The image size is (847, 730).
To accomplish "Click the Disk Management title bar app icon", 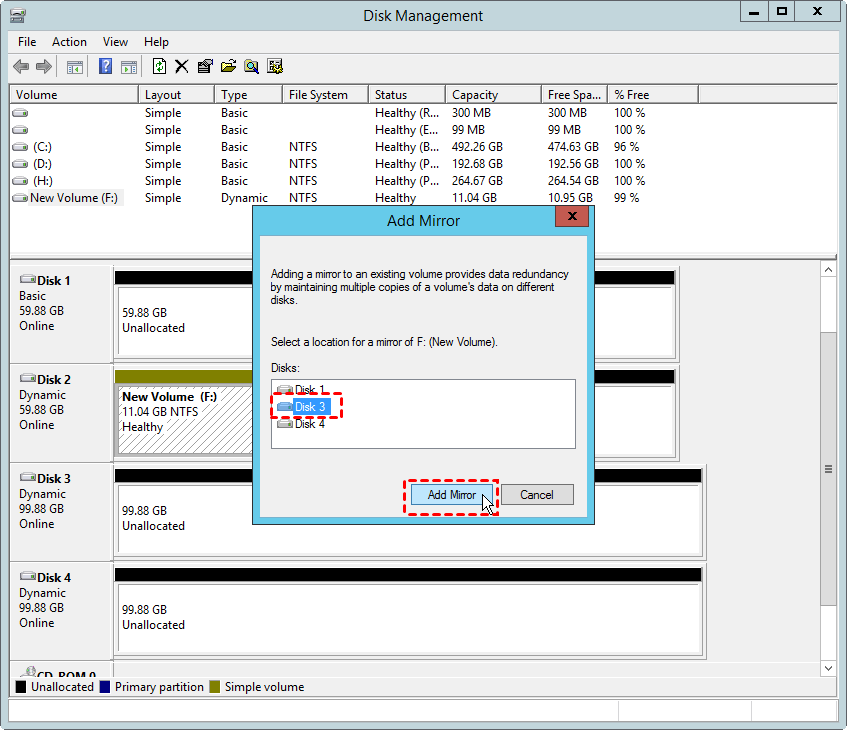I will [x=17, y=15].
